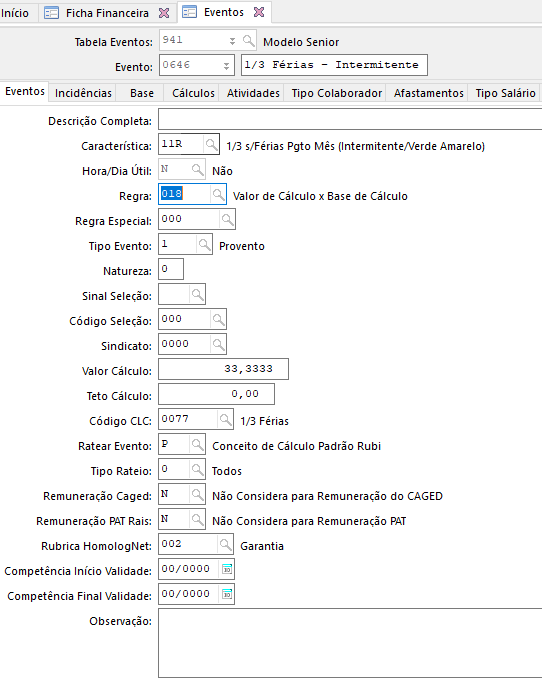Click the 'Modelo Senior' table description text

pyautogui.click(x=301, y=42)
